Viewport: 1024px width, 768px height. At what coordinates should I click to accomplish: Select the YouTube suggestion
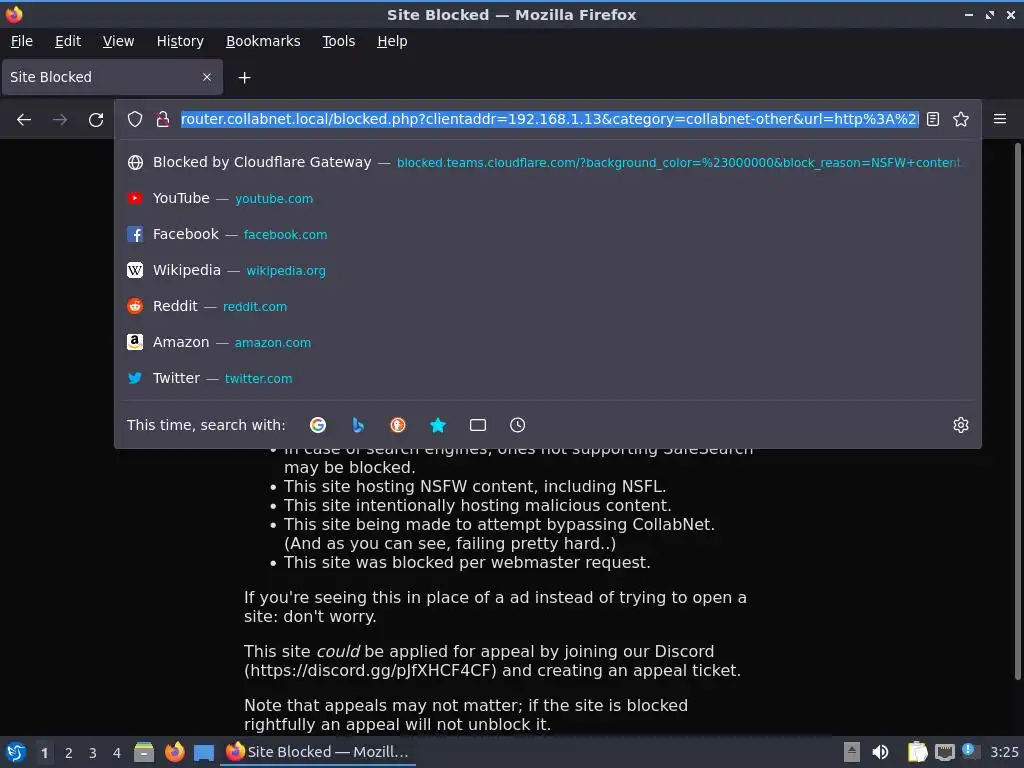coord(547,199)
